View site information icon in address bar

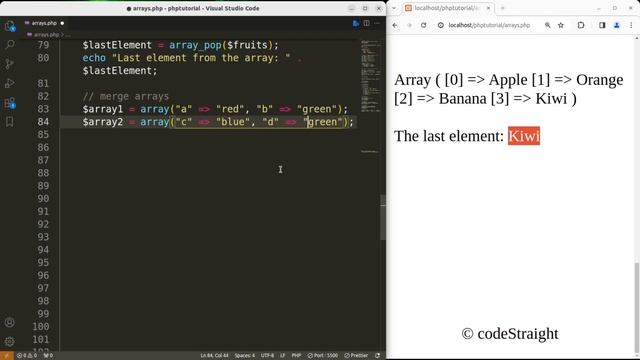click(x=441, y=25)
